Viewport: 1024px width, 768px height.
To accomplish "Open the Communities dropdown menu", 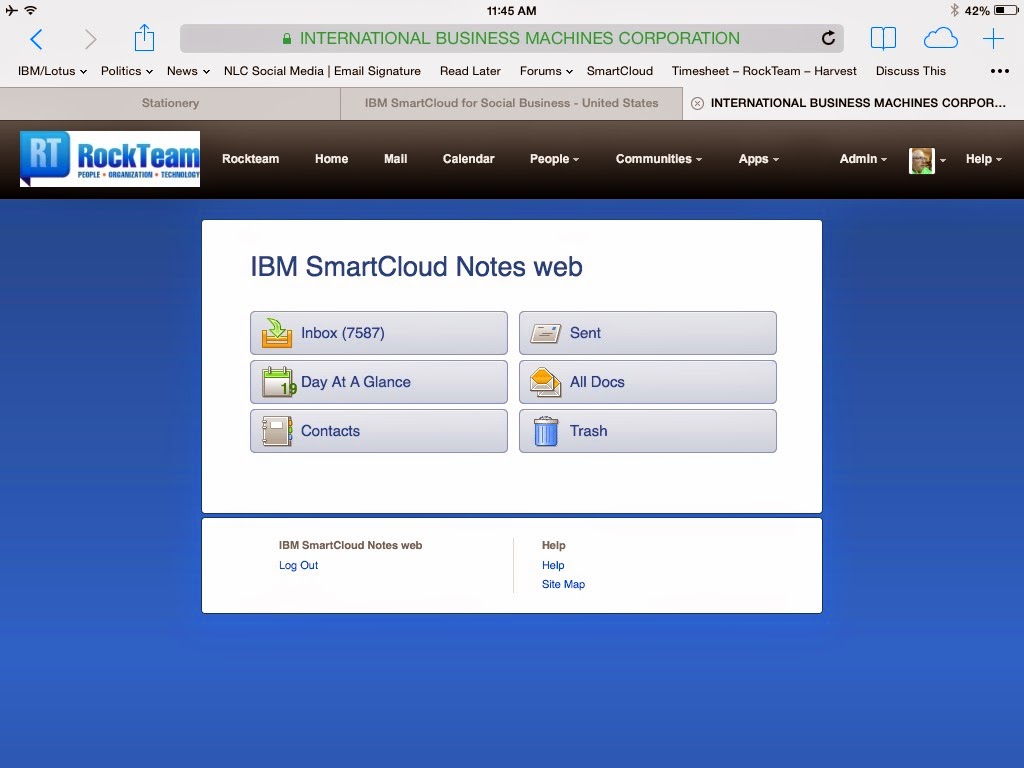I will [658, 159].
